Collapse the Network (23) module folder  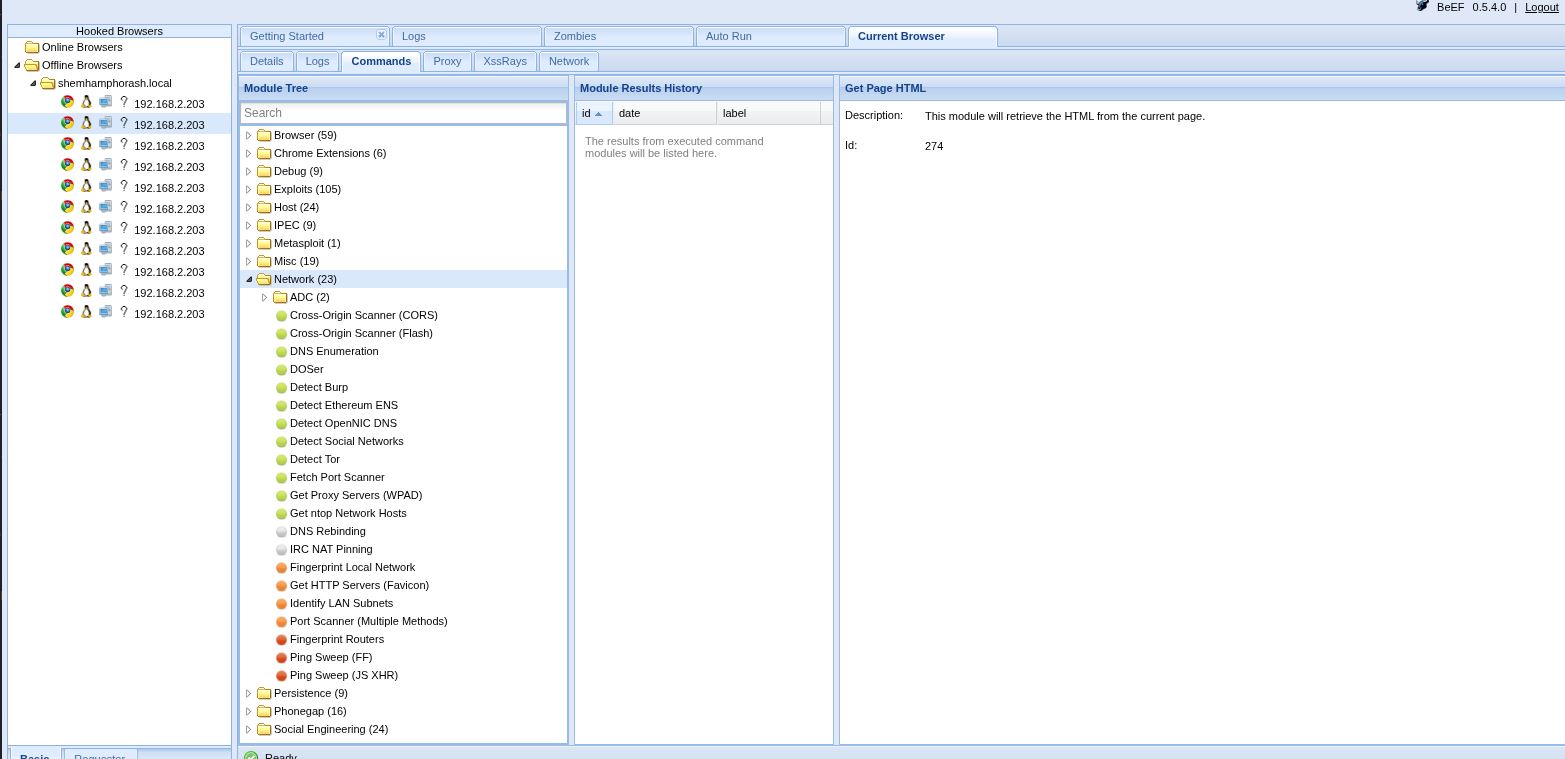(249, 279)
